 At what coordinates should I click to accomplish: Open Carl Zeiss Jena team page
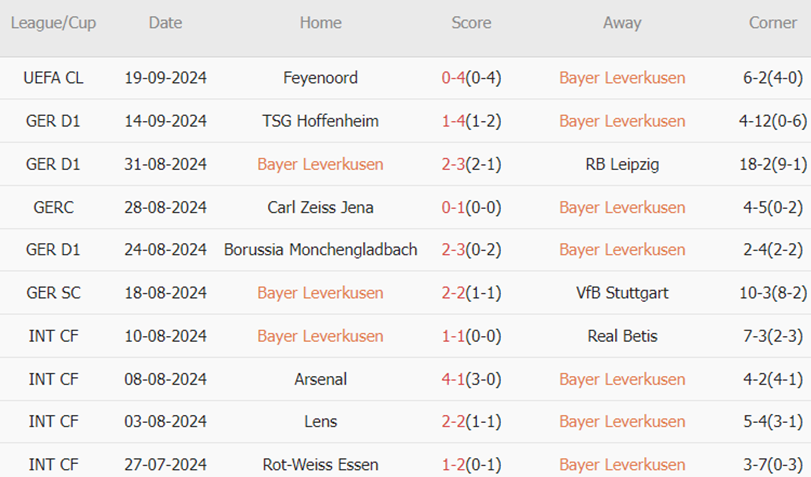click(x=320, y=207)
